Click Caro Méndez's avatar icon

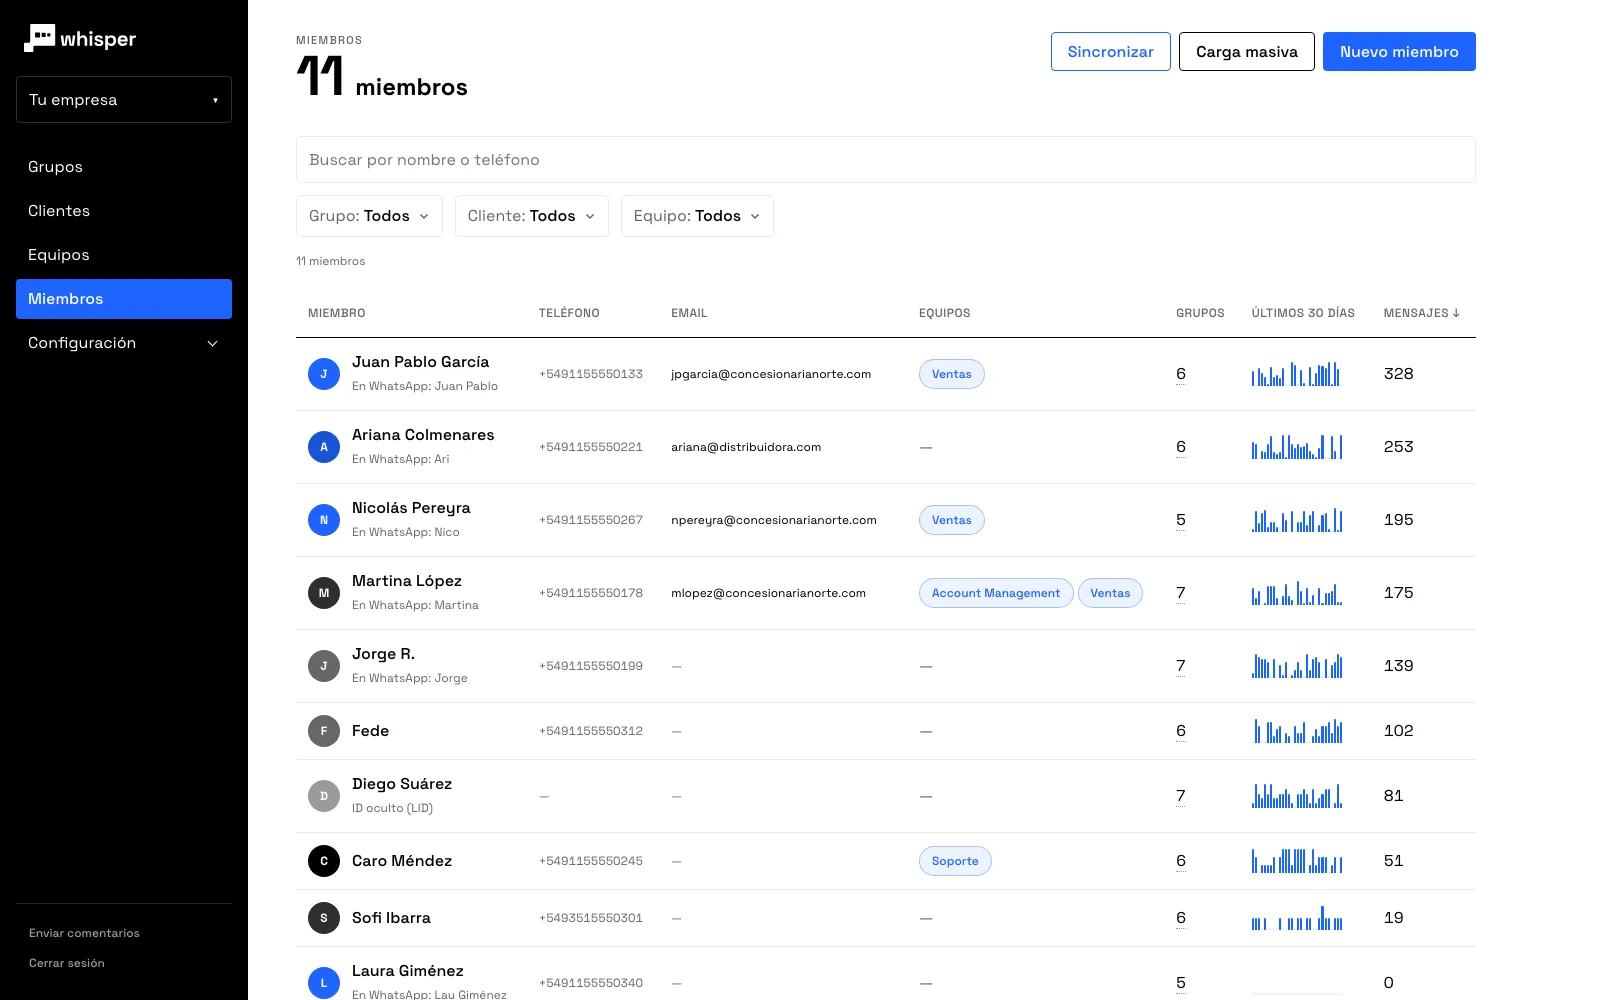click(324, 861)
